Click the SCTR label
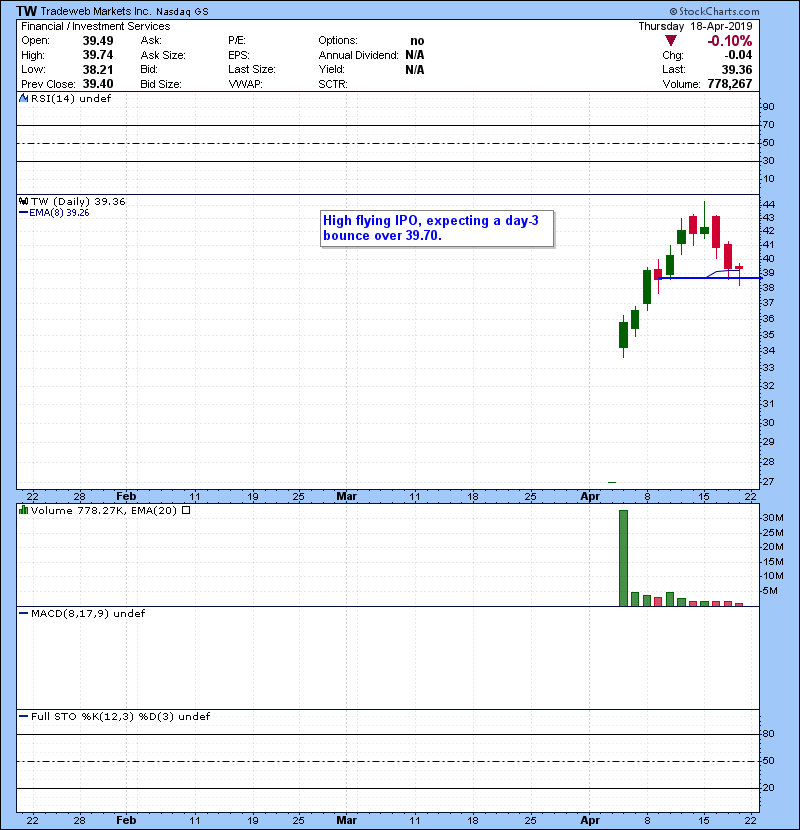800x830 pixels. point(333,84)
